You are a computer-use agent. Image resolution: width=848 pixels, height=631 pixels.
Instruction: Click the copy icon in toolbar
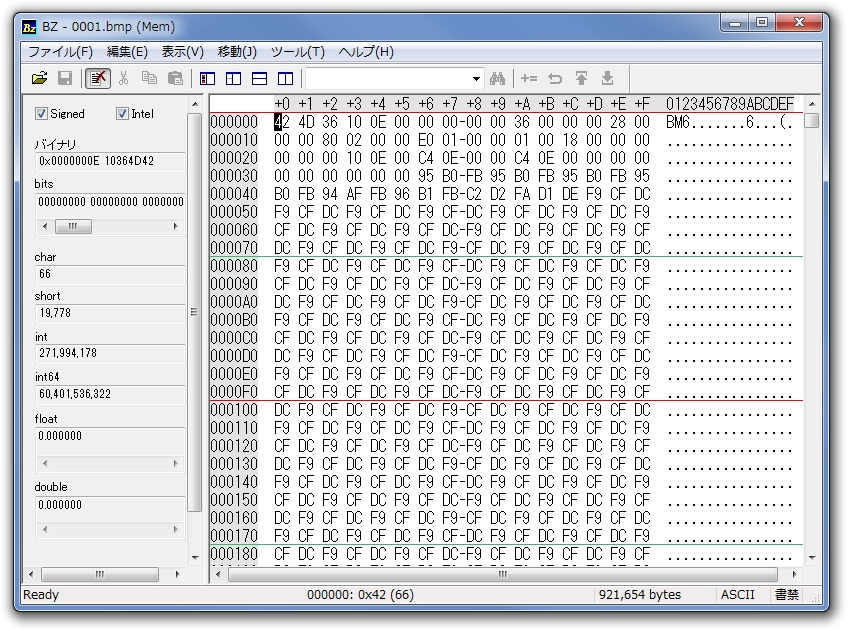click(x=149, y=79)
